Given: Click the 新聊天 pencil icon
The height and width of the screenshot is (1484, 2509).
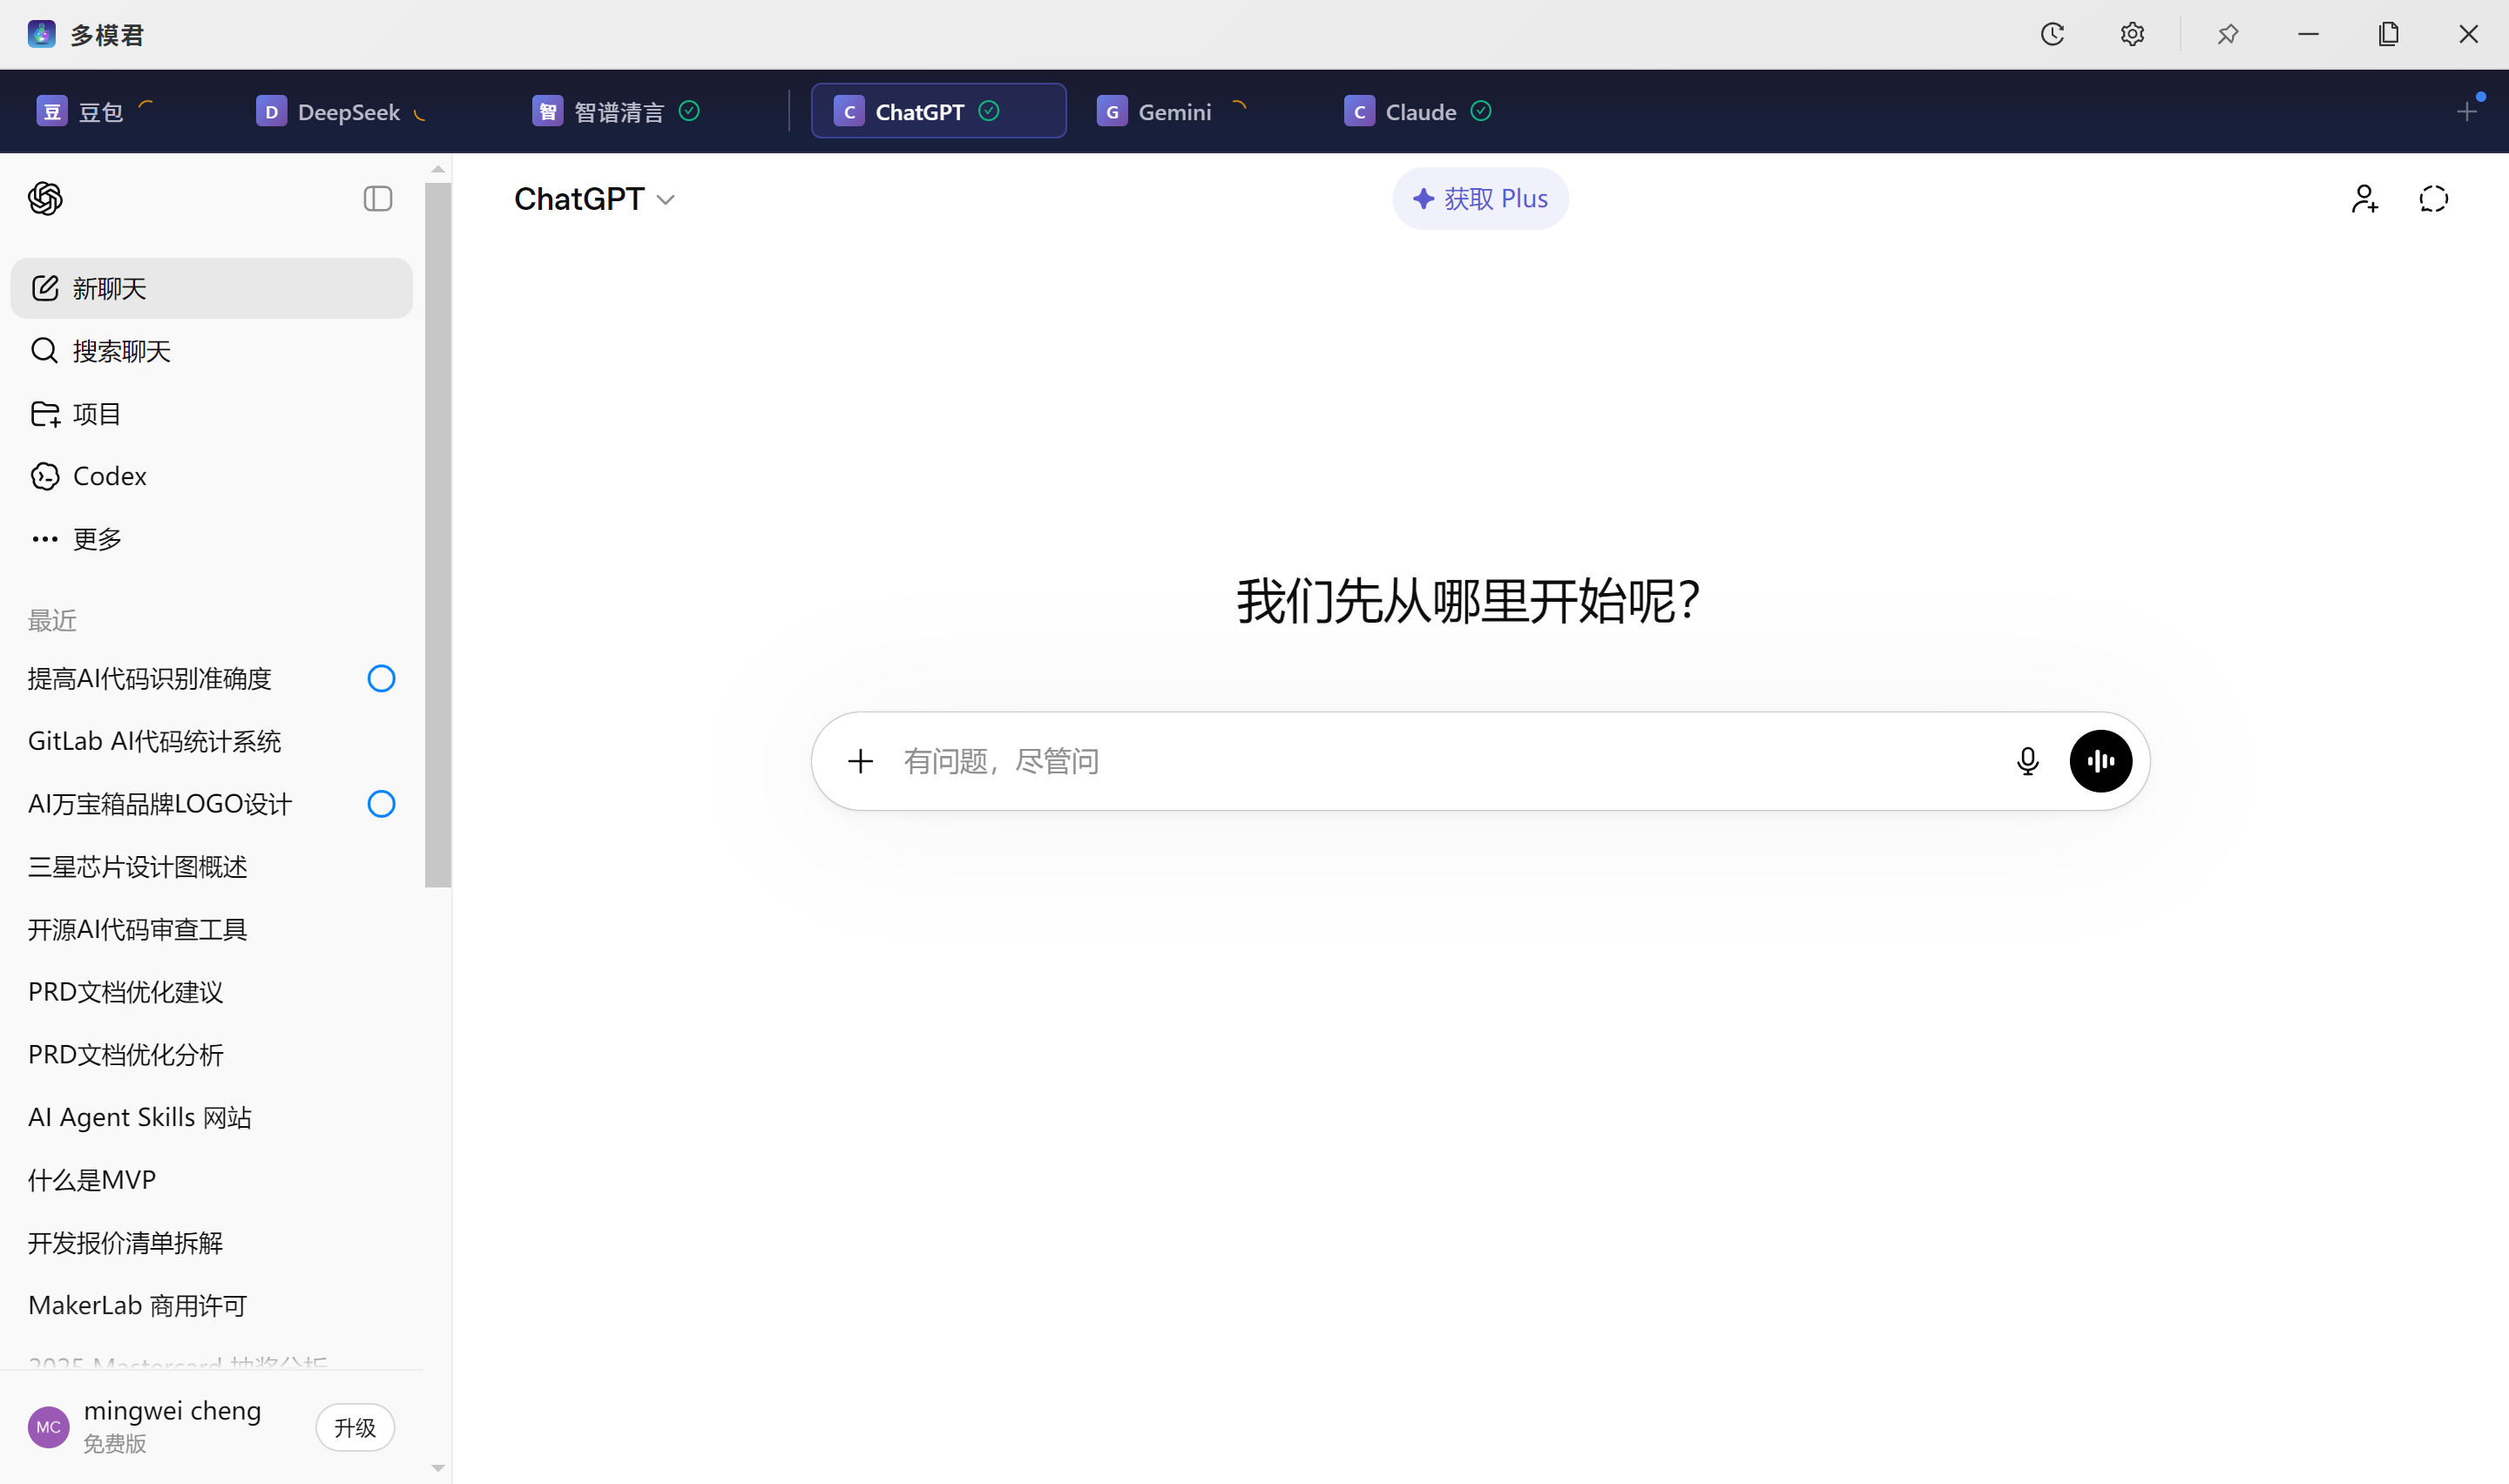Looking at the screenshot, I should [x=45, y=288].
